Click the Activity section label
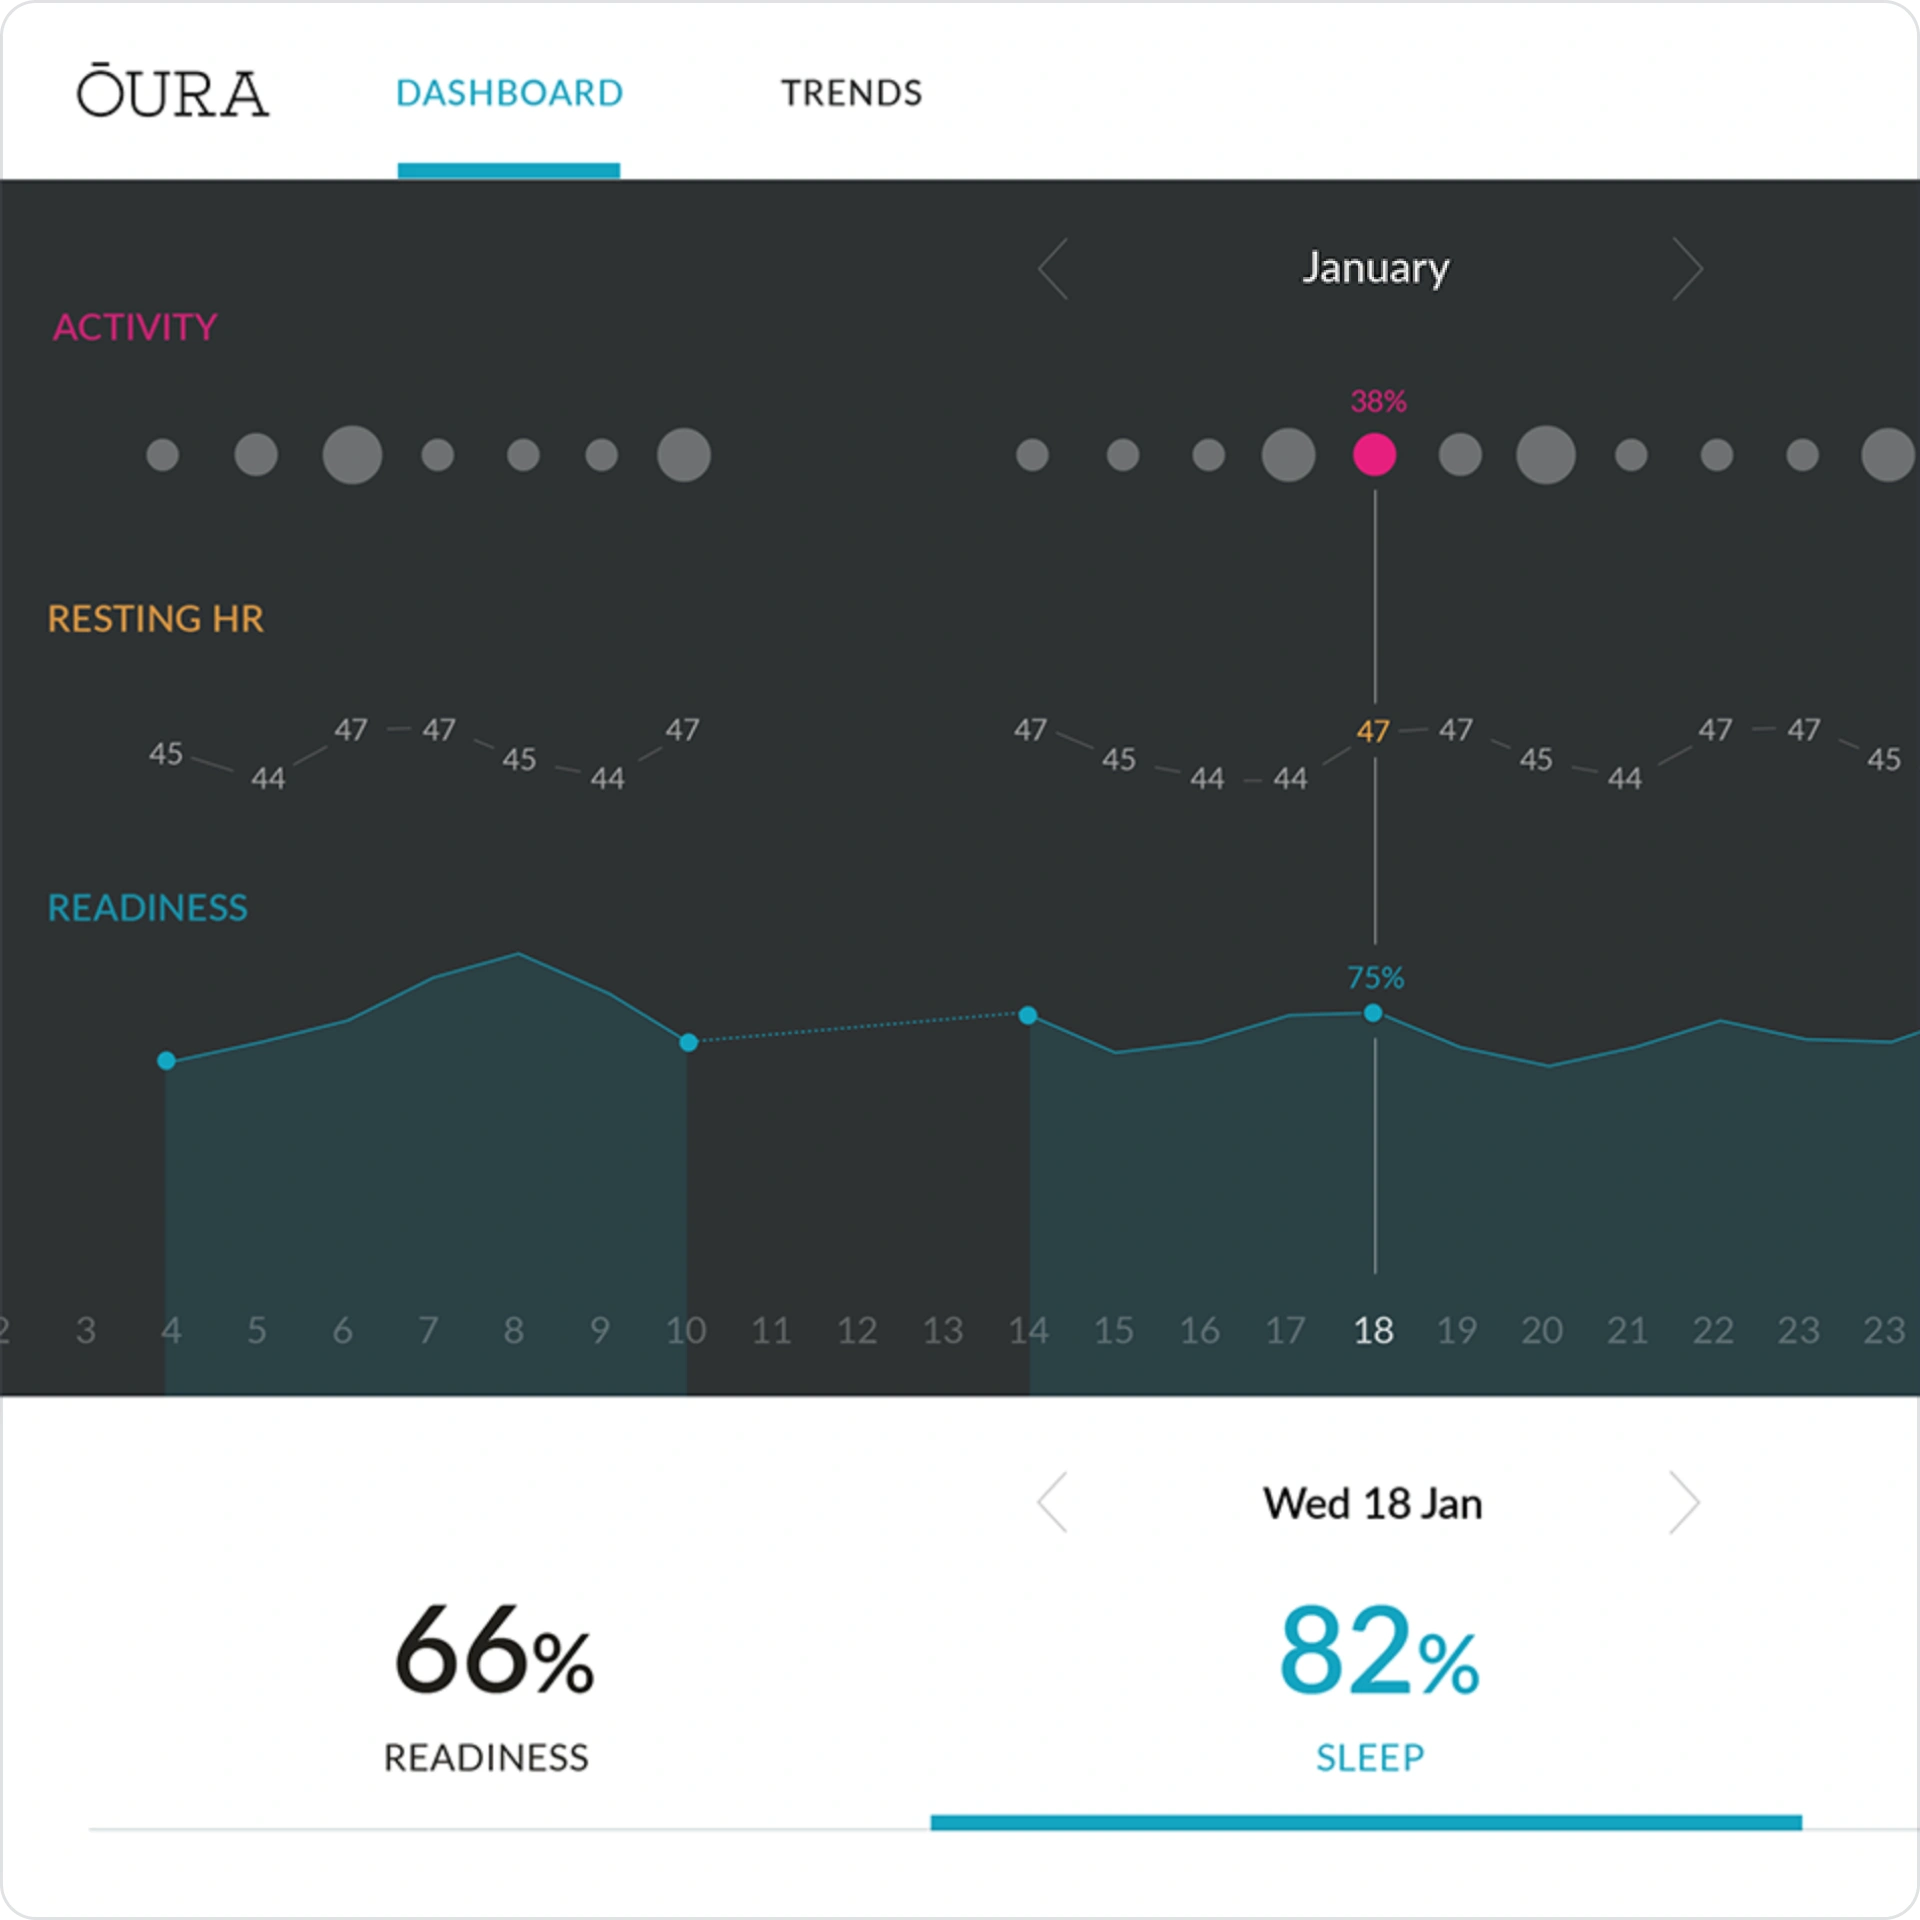 135,327
